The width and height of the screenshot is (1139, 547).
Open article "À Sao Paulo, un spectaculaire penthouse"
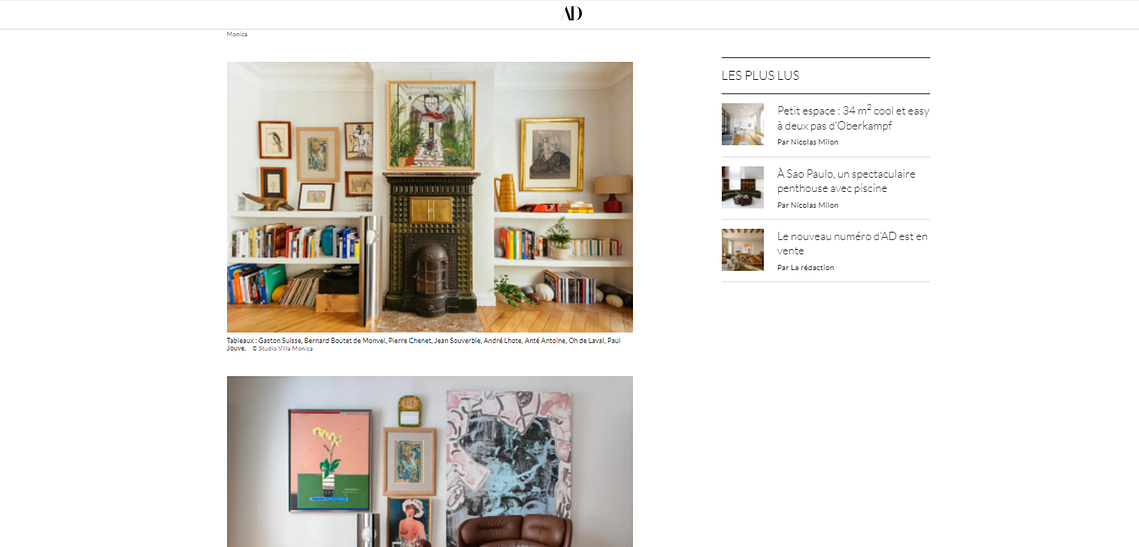[x=846, y=181]
